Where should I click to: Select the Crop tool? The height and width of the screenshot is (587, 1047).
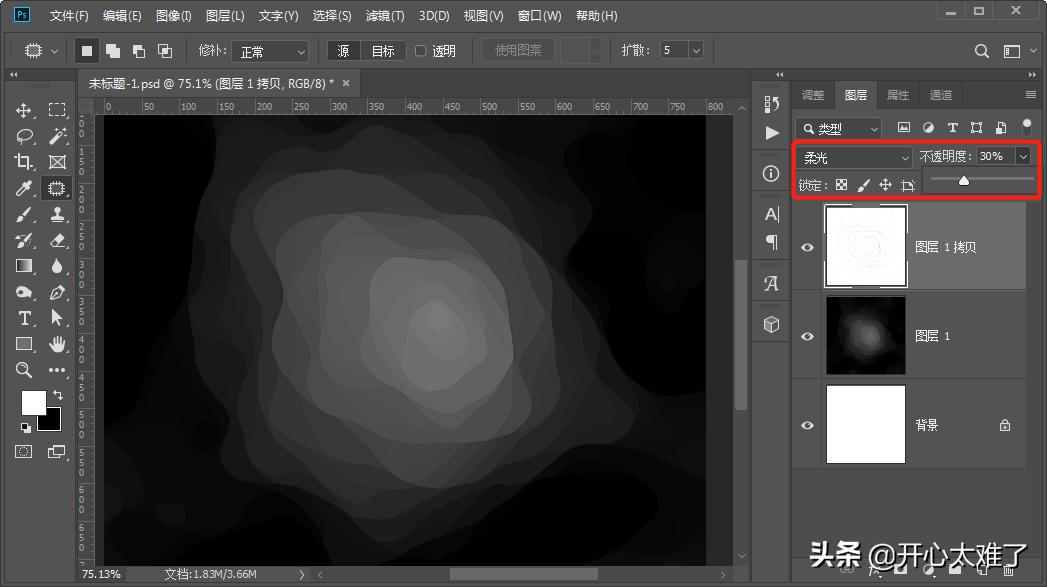24,162
